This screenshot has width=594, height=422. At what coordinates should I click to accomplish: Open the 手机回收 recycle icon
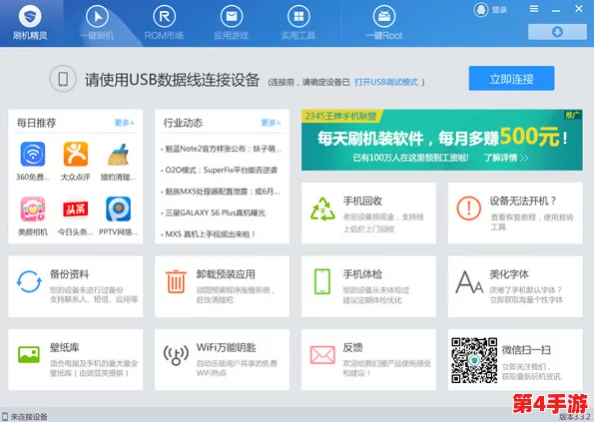[x=323, y=209]
